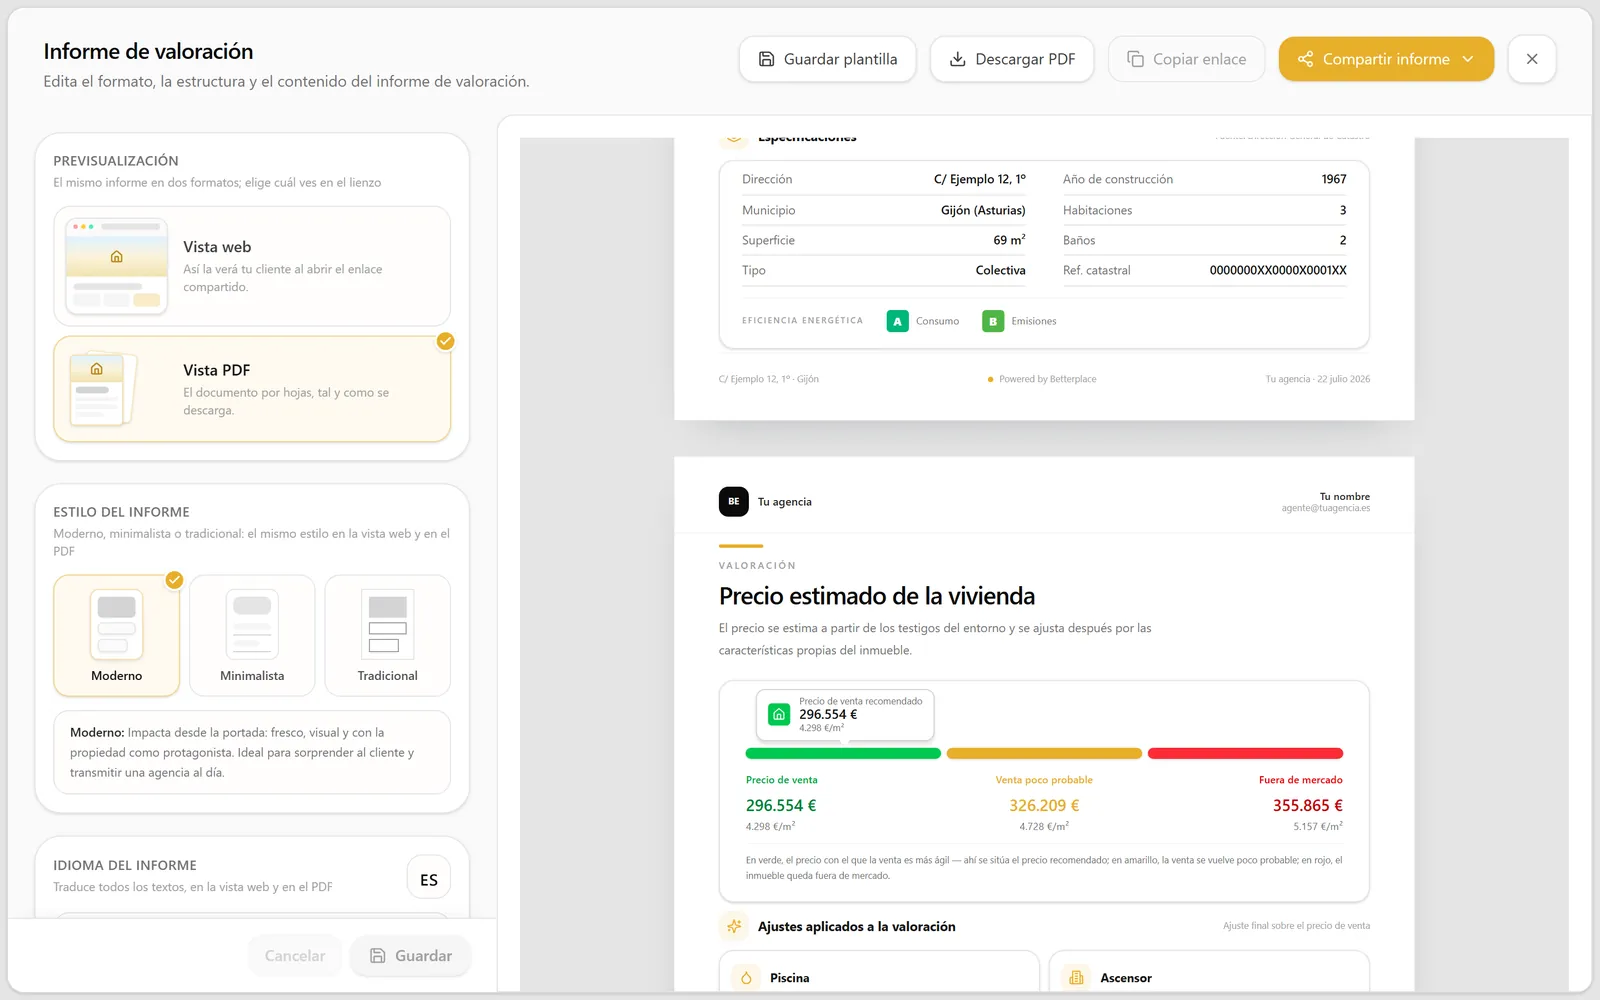The height and width of the screenshot is (1000, 1600).
Task: Click the Vista PDF pages thumbnail
Action: [103, 389]
